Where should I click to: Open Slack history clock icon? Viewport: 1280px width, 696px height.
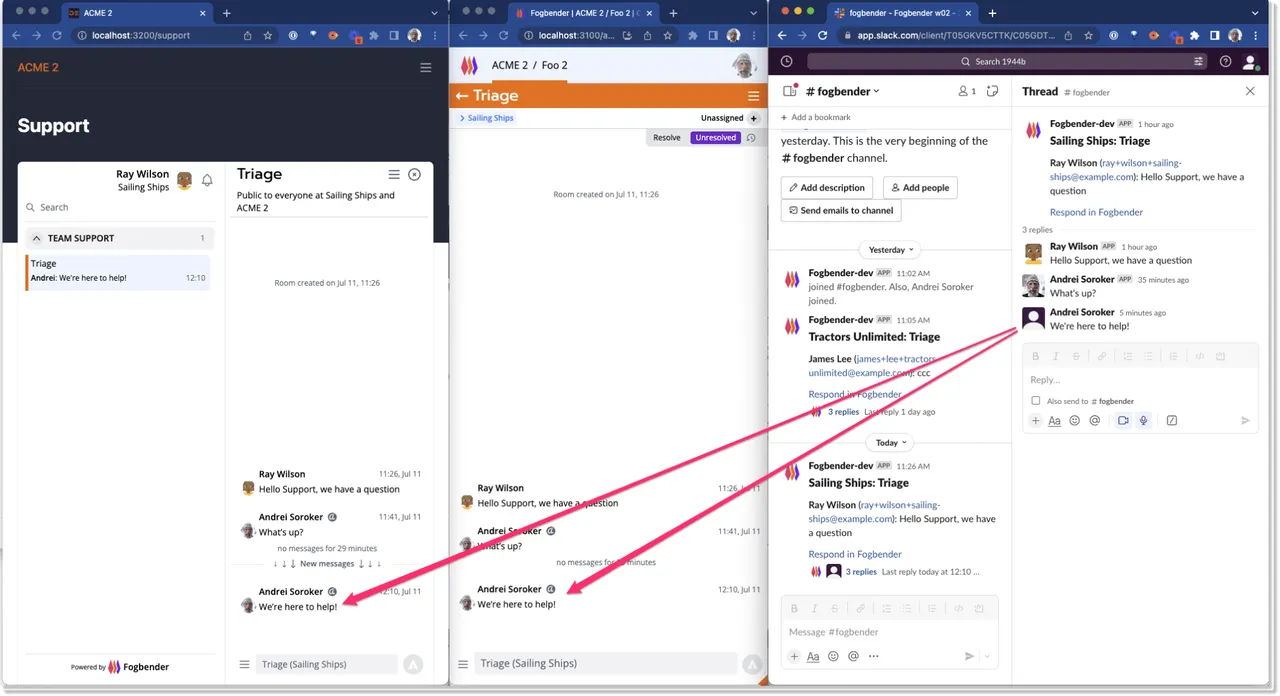tap(787, 61)
